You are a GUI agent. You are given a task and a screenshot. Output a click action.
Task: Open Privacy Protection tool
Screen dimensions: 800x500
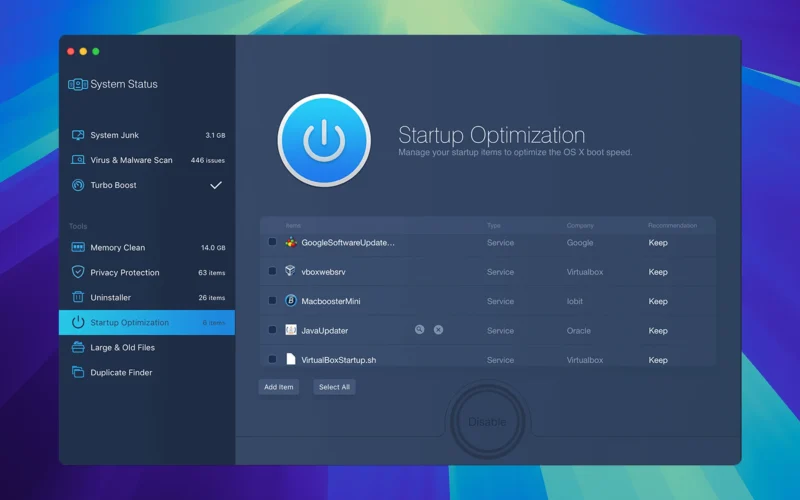147,272
